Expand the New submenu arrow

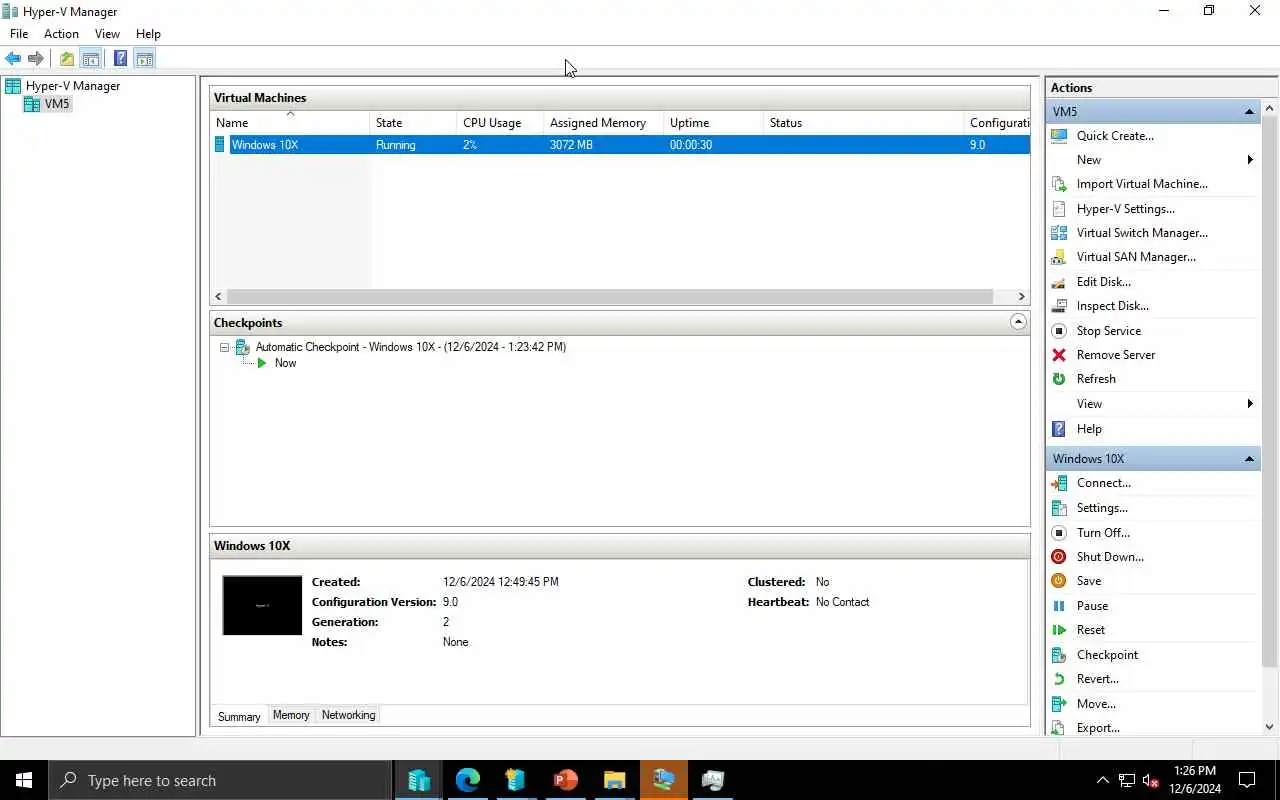click(x=1250, y=160)
